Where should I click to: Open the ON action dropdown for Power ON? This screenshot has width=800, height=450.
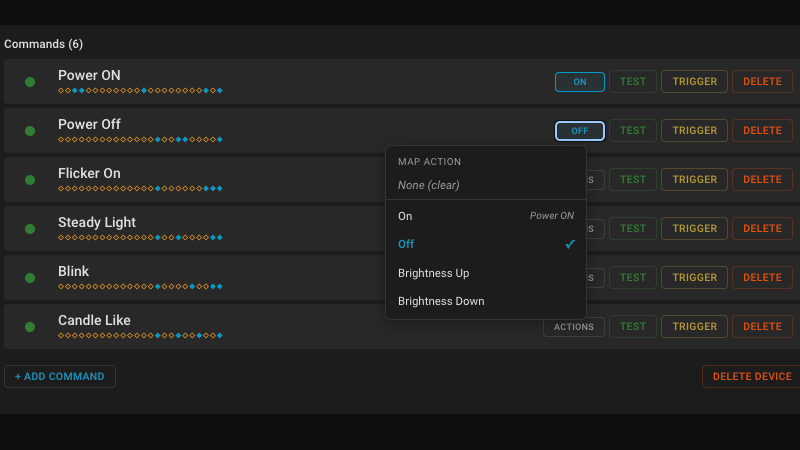point(580,82)
